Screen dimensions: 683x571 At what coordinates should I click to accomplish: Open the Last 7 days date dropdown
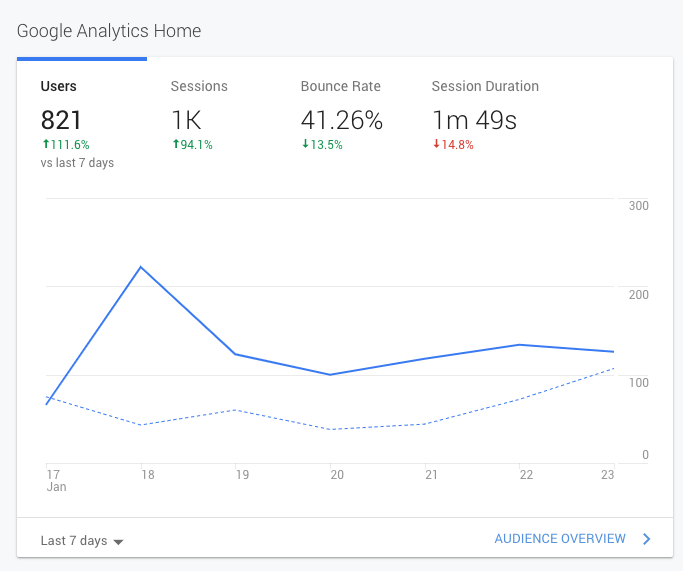click(x=82, y=541)
